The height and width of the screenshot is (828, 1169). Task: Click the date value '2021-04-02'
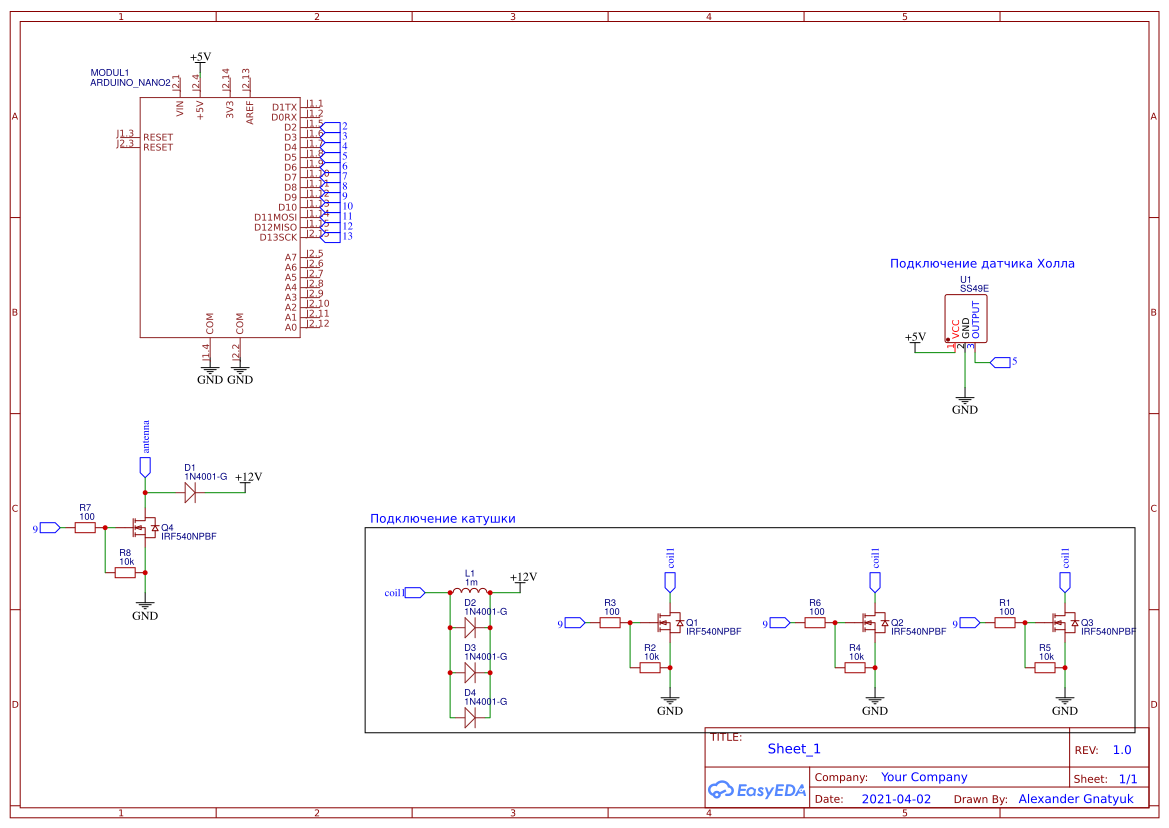[x=896, y=799]
